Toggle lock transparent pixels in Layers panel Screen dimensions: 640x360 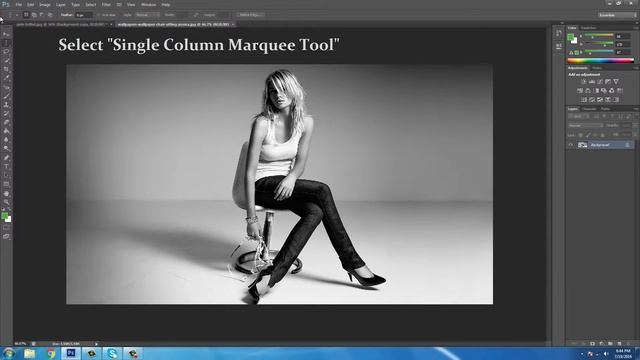pos(581,135)
